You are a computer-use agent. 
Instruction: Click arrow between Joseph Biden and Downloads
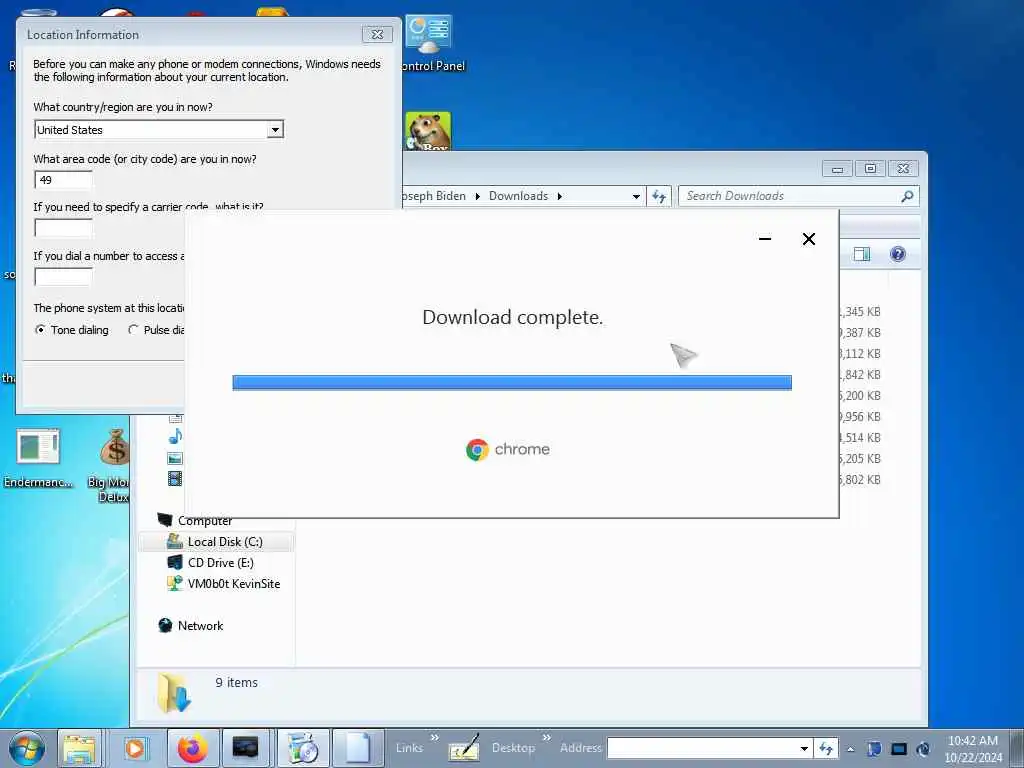point(477,196)
